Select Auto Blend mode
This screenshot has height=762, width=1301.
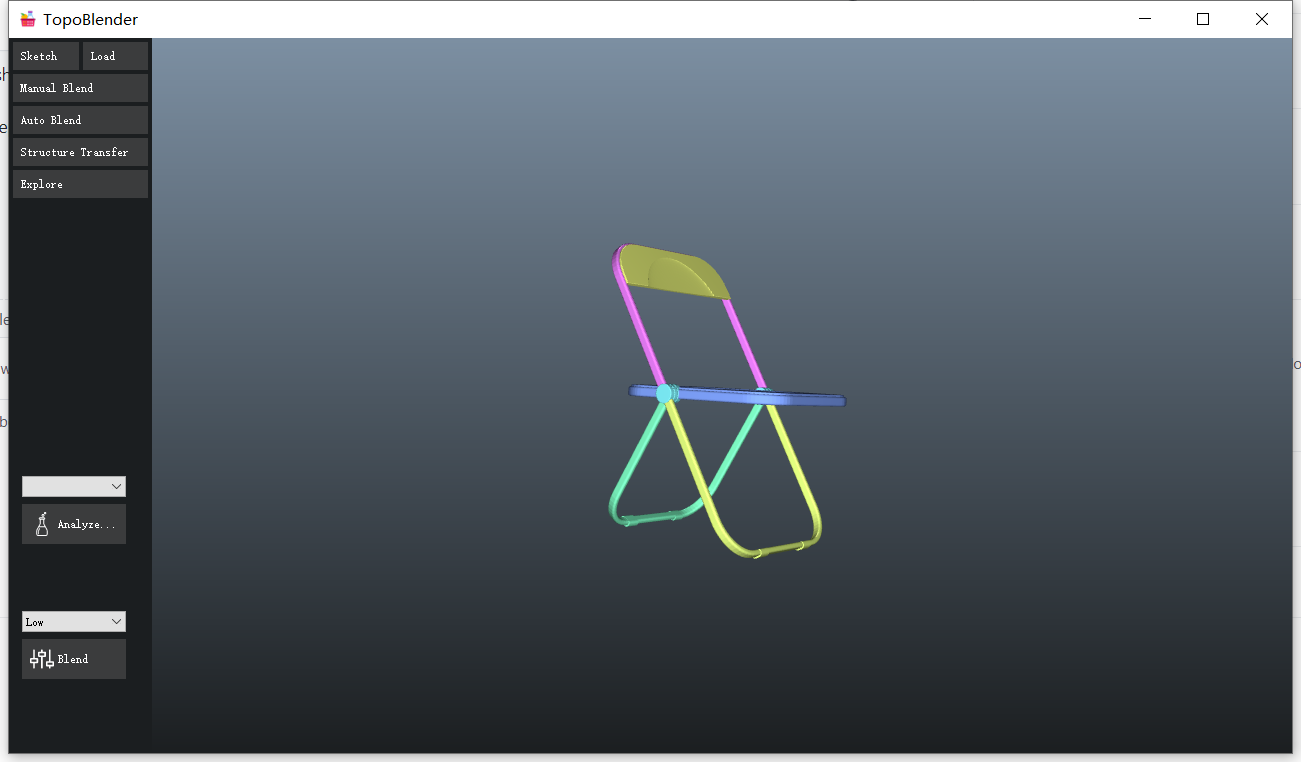pos(80,120)
